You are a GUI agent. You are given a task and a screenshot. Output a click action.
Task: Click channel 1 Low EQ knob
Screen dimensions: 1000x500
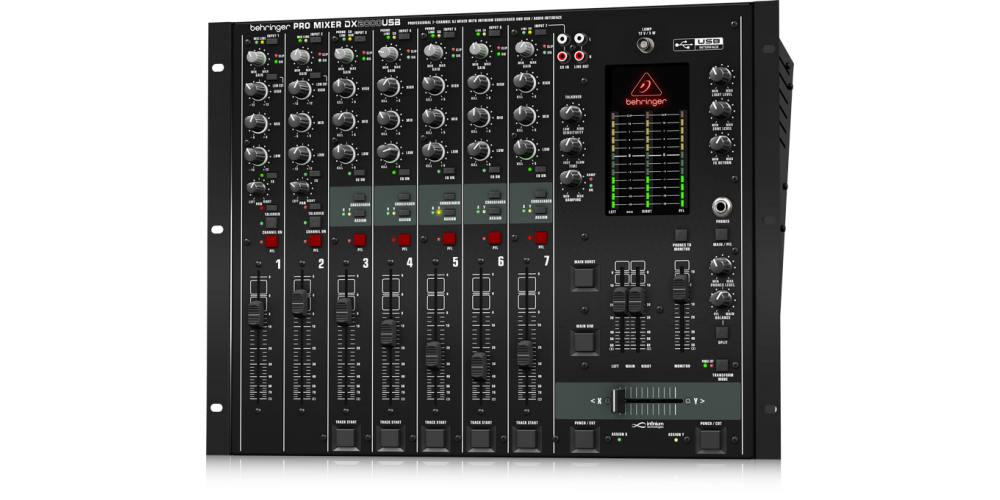click(x=256, y=155)
